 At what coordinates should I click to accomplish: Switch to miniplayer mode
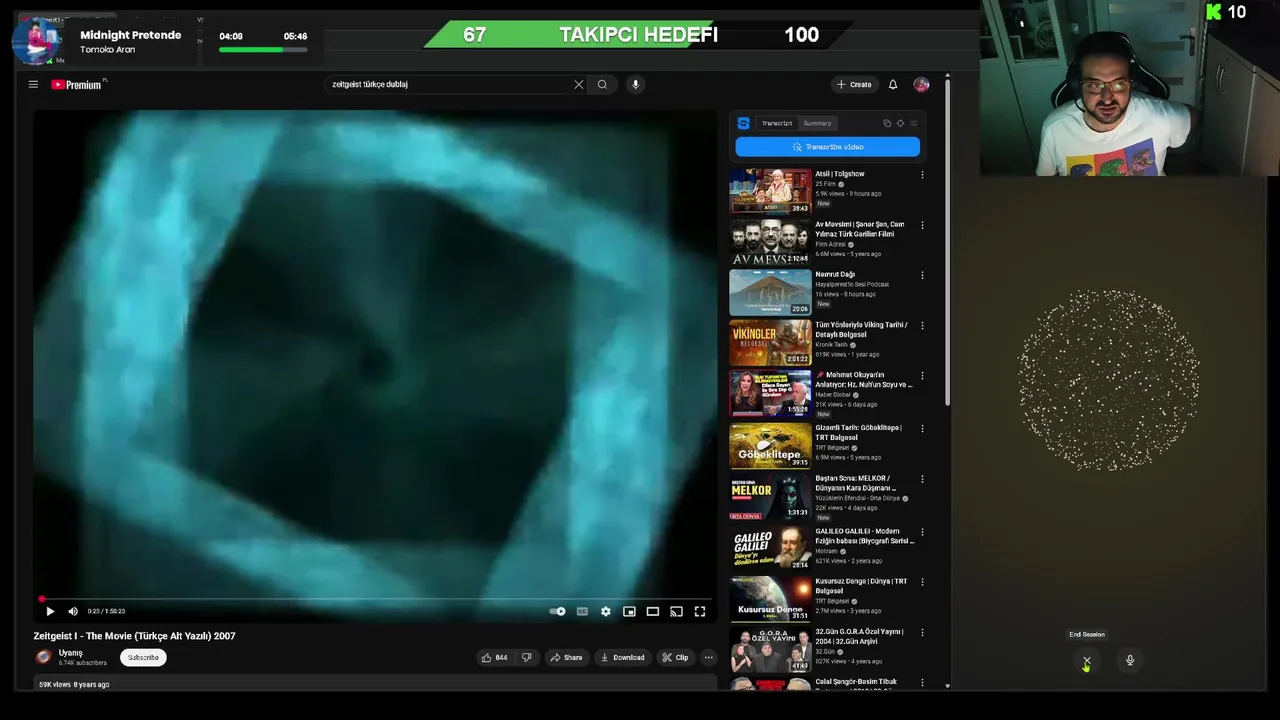tap(629, 611)
